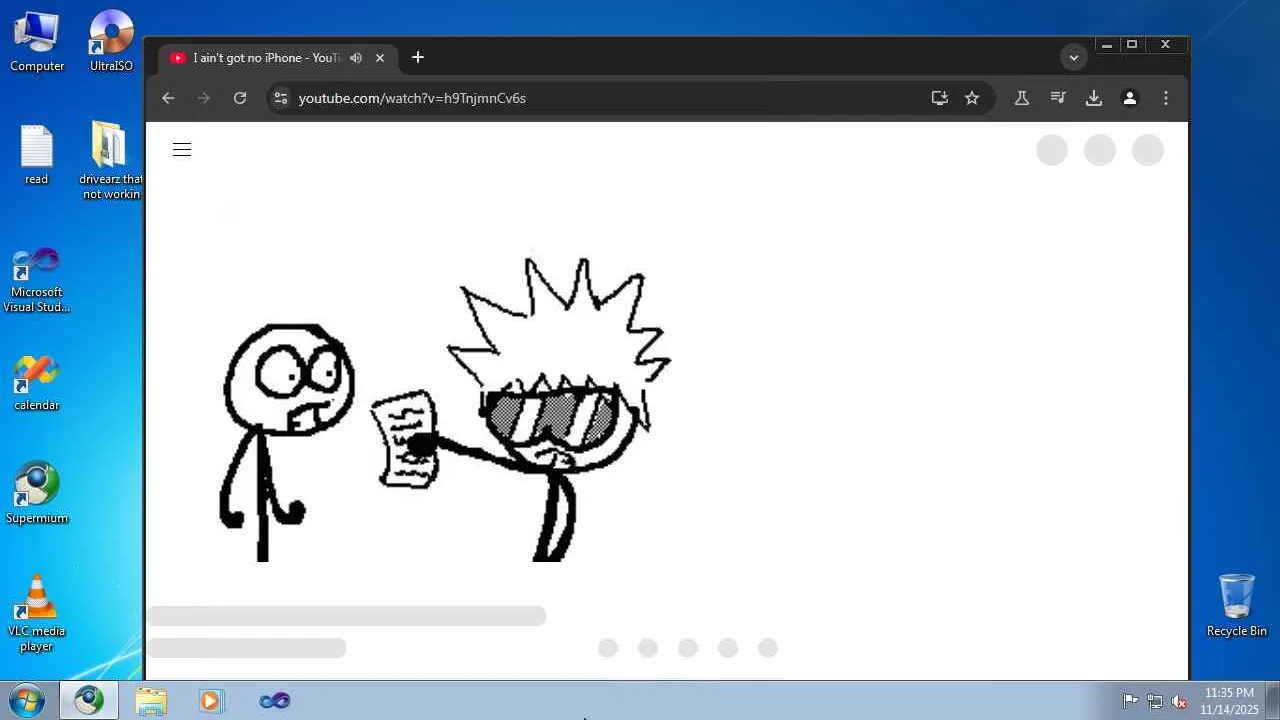
Task: Show browser downloads
Action: tap(1094, 98)
